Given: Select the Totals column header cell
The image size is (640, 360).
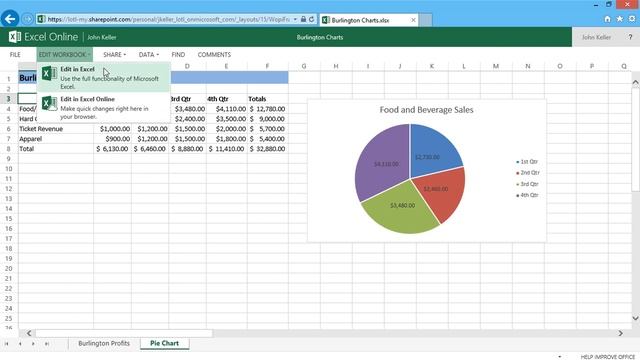Looking at the screenshot, I should tap(267, 99).
